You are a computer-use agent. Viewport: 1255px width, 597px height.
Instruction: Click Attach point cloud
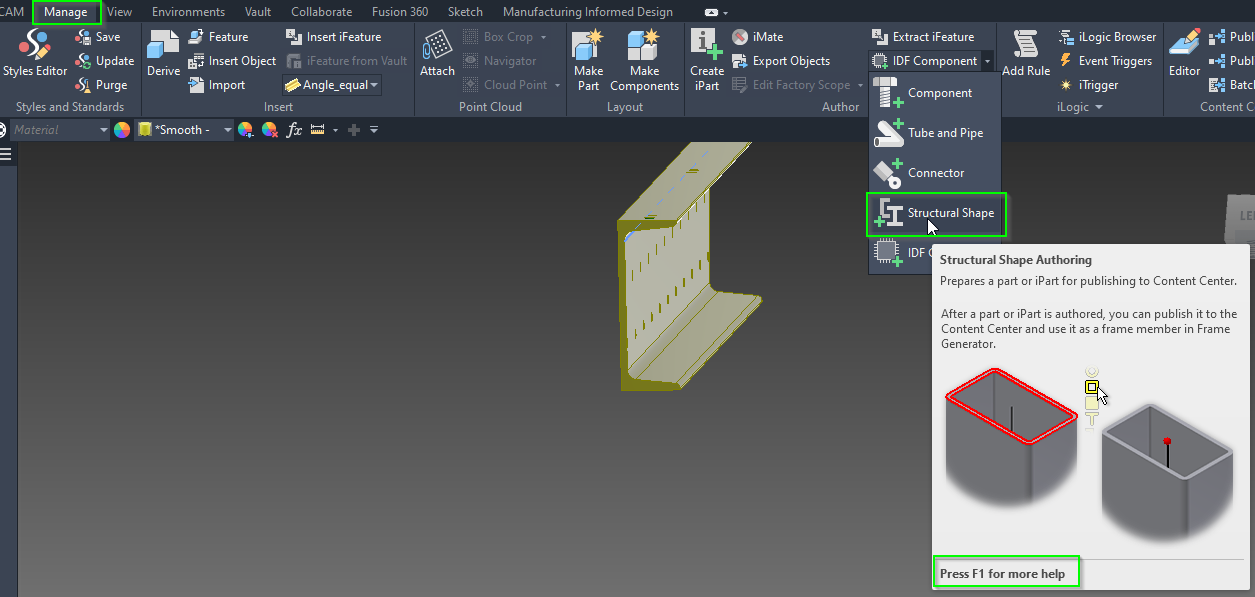[x=437, y=54]
